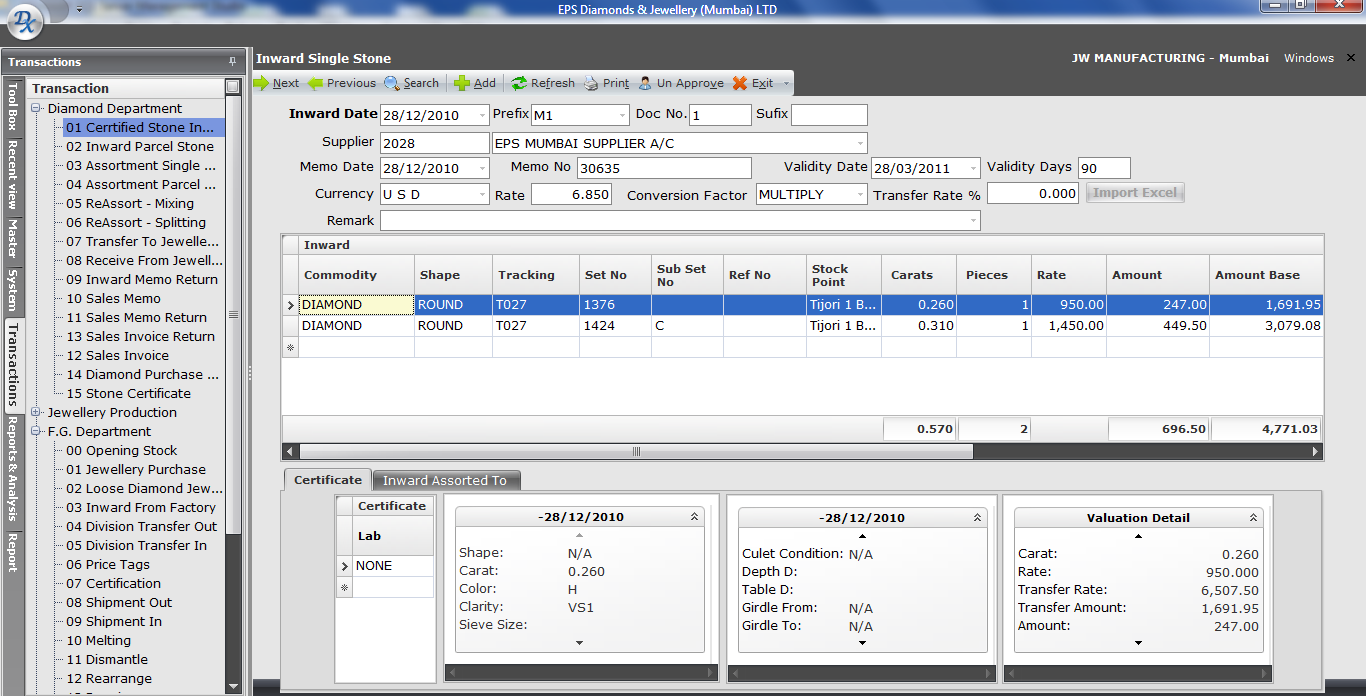The image size is (1366, 696).
Task: Click the Print printer icon
Action: 591,83
